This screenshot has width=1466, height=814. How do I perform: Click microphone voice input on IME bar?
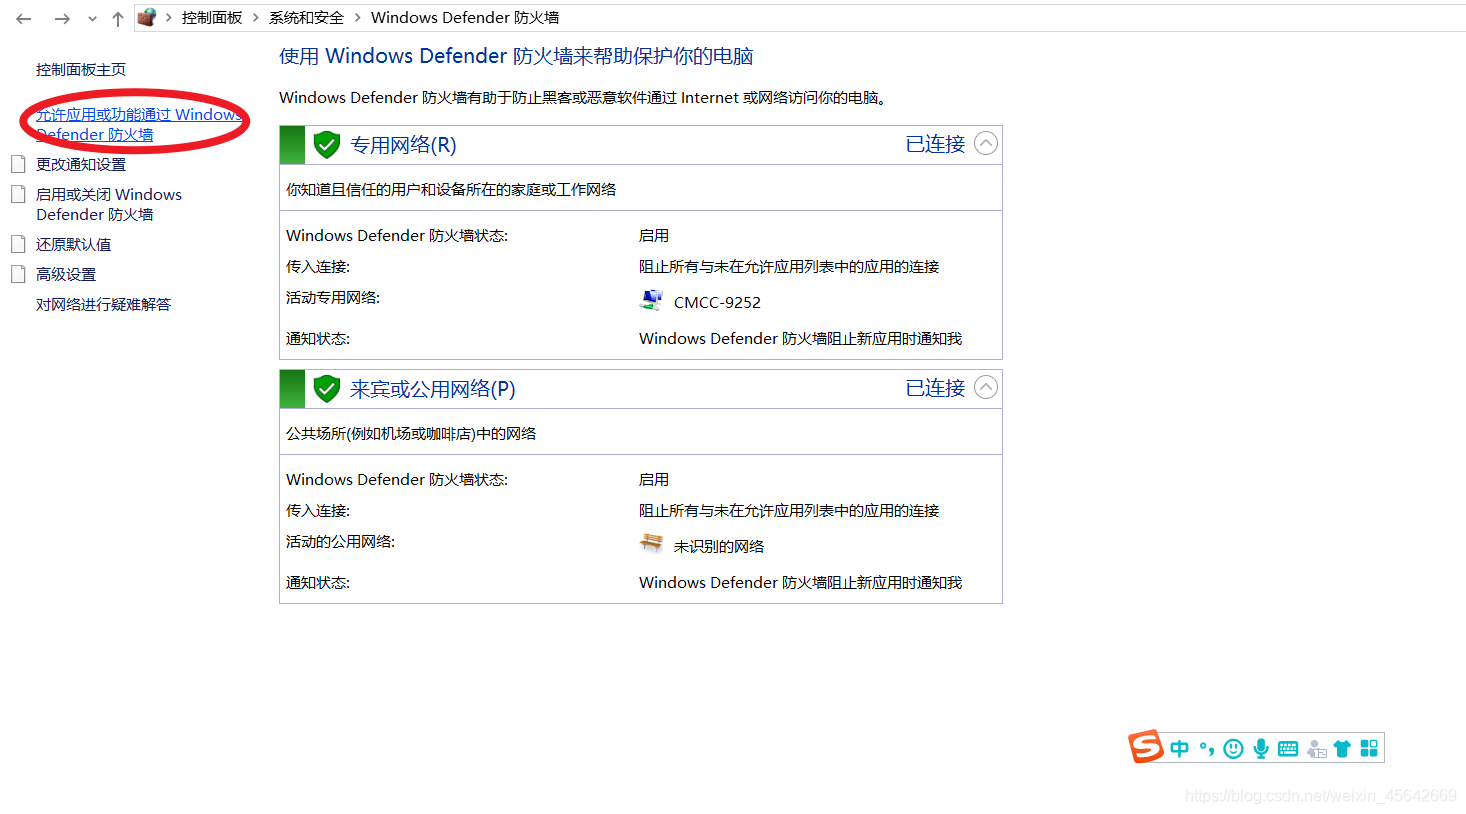pyautogui.click(x=1261, y=749)
